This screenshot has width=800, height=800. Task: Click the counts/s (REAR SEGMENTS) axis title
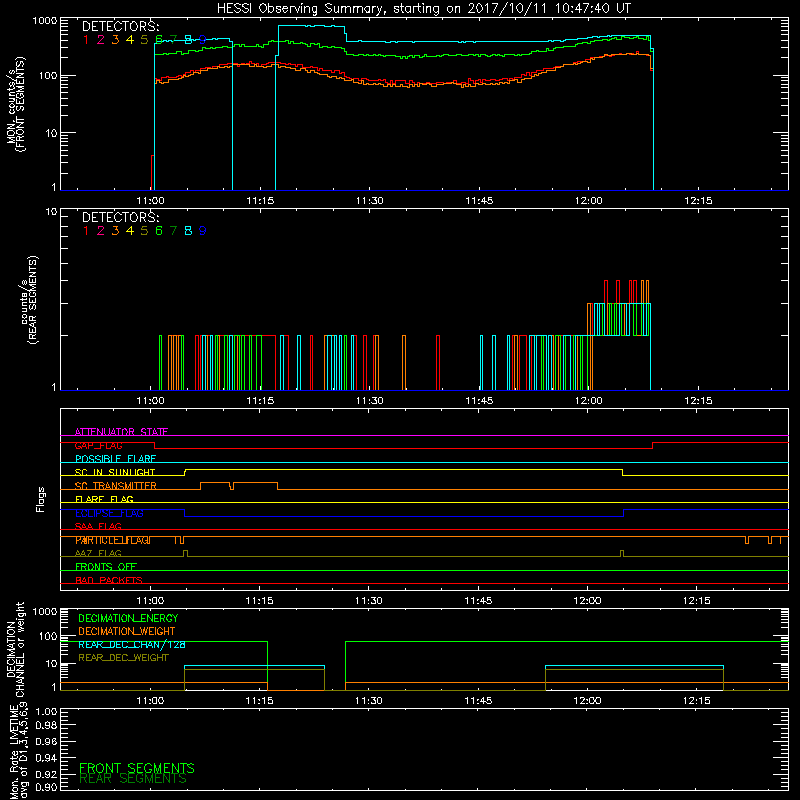pos(29,301)
